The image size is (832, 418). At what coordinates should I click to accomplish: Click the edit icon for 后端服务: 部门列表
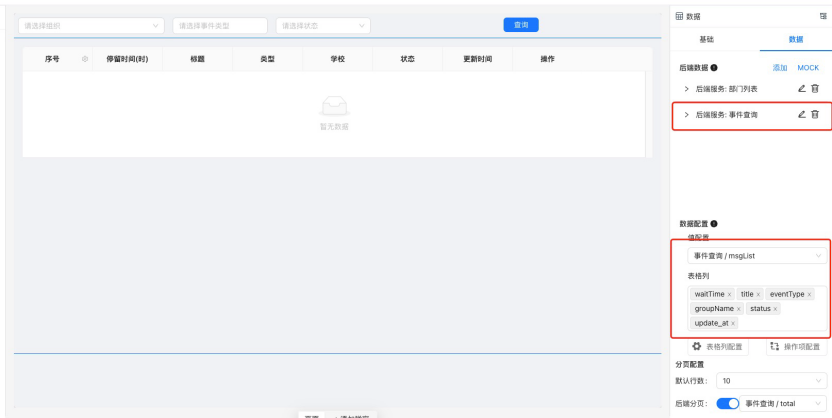point(802,91)
